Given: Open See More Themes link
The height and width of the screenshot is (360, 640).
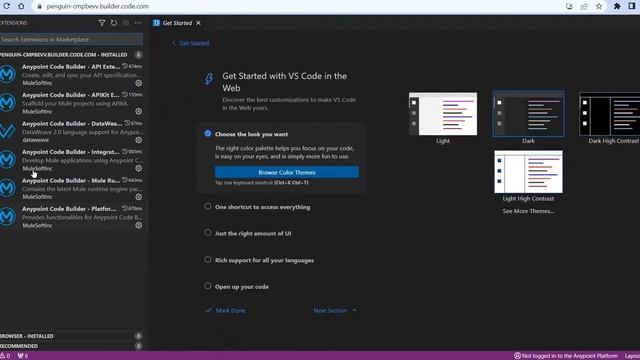Looking at the screenshot, I should (x=528, y=211).
